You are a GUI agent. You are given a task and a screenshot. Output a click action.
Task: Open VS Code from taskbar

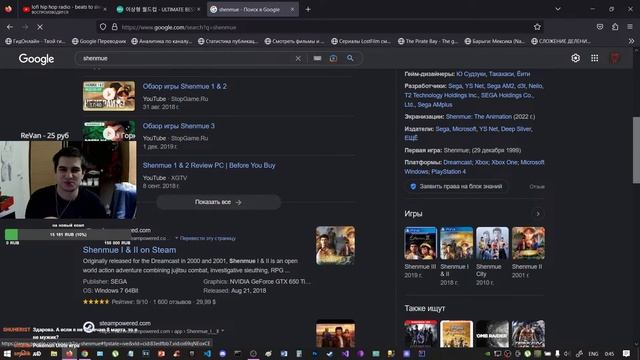tap(207, 353)
